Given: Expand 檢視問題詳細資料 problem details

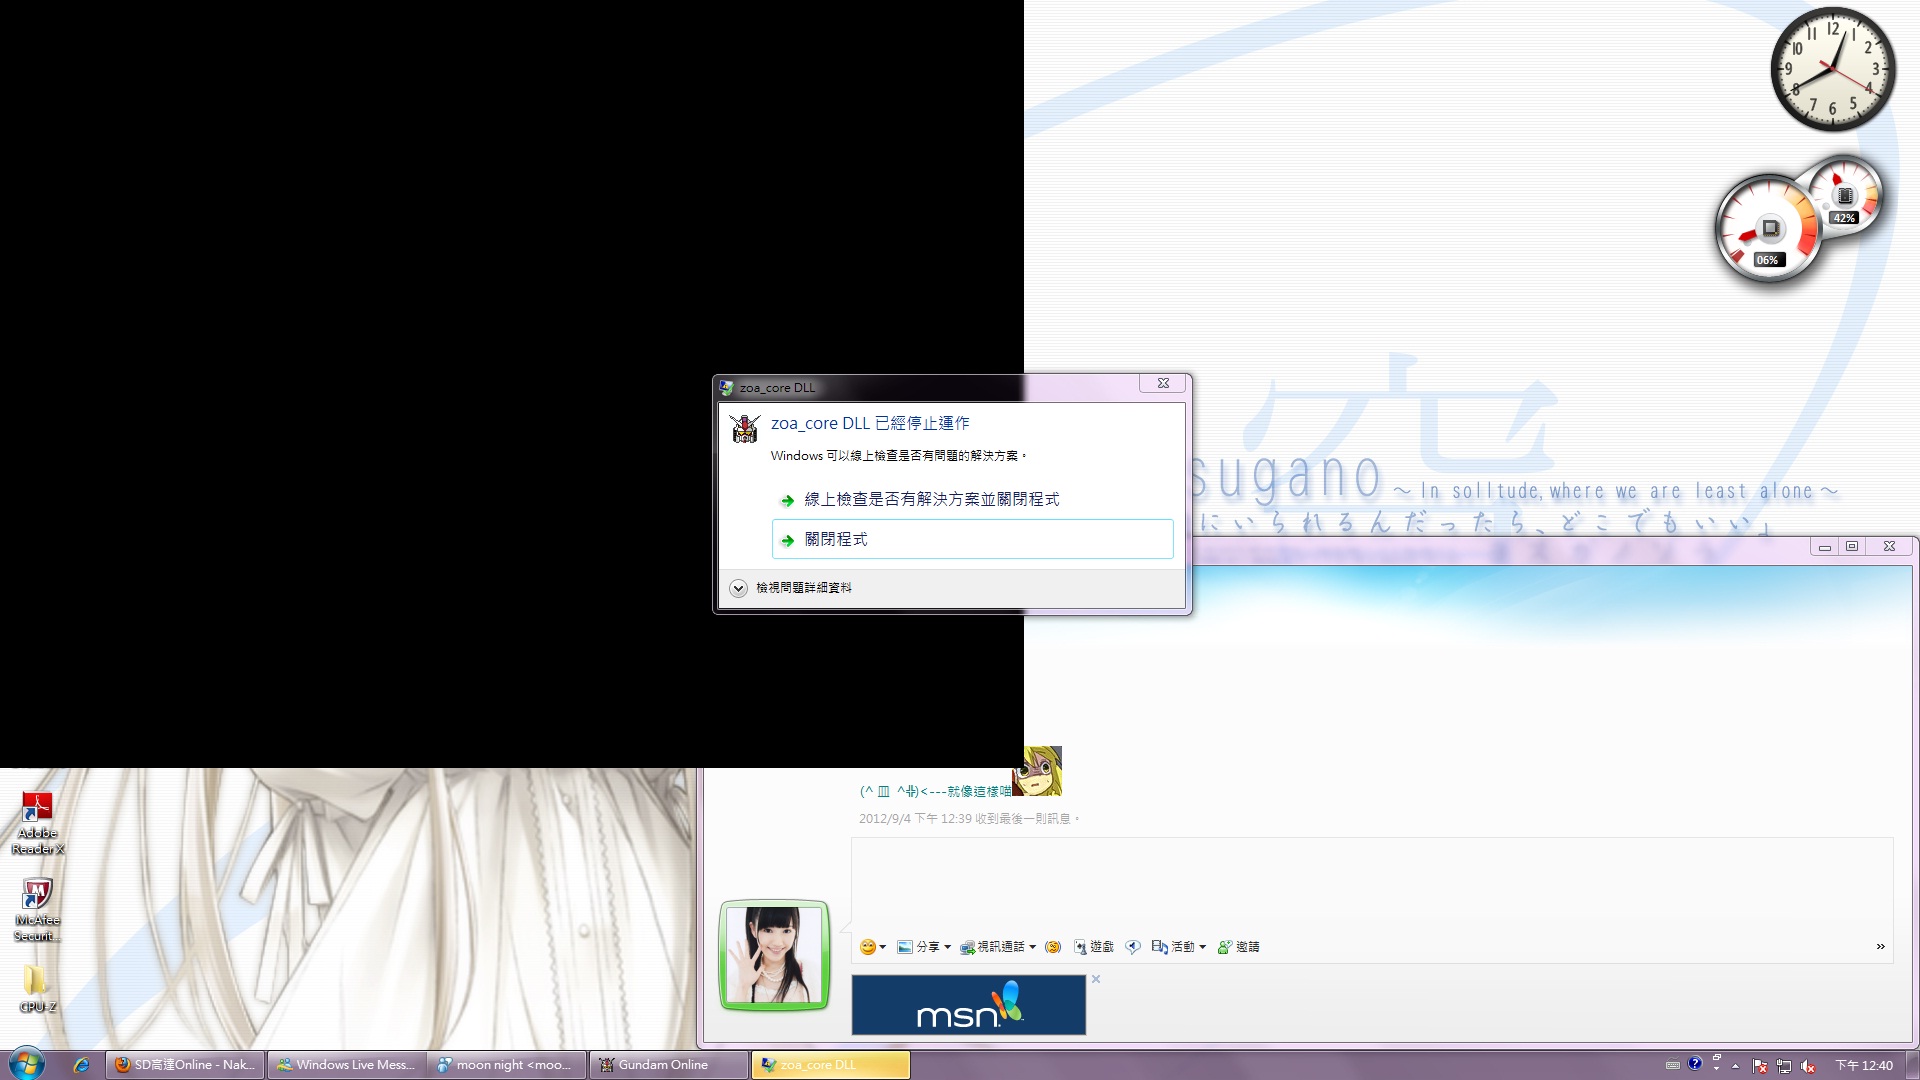Looking at the screenshot, I should [x=792, y=588].
